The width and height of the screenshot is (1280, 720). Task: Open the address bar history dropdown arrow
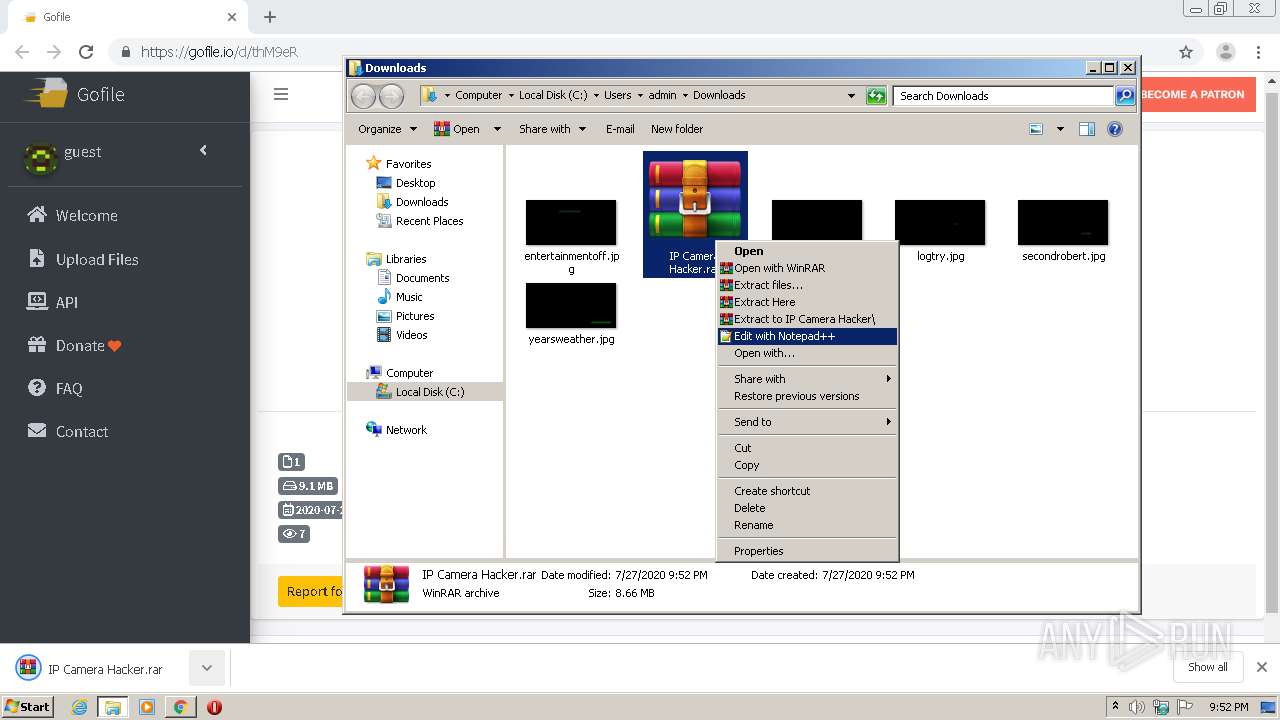click(851, 96)
